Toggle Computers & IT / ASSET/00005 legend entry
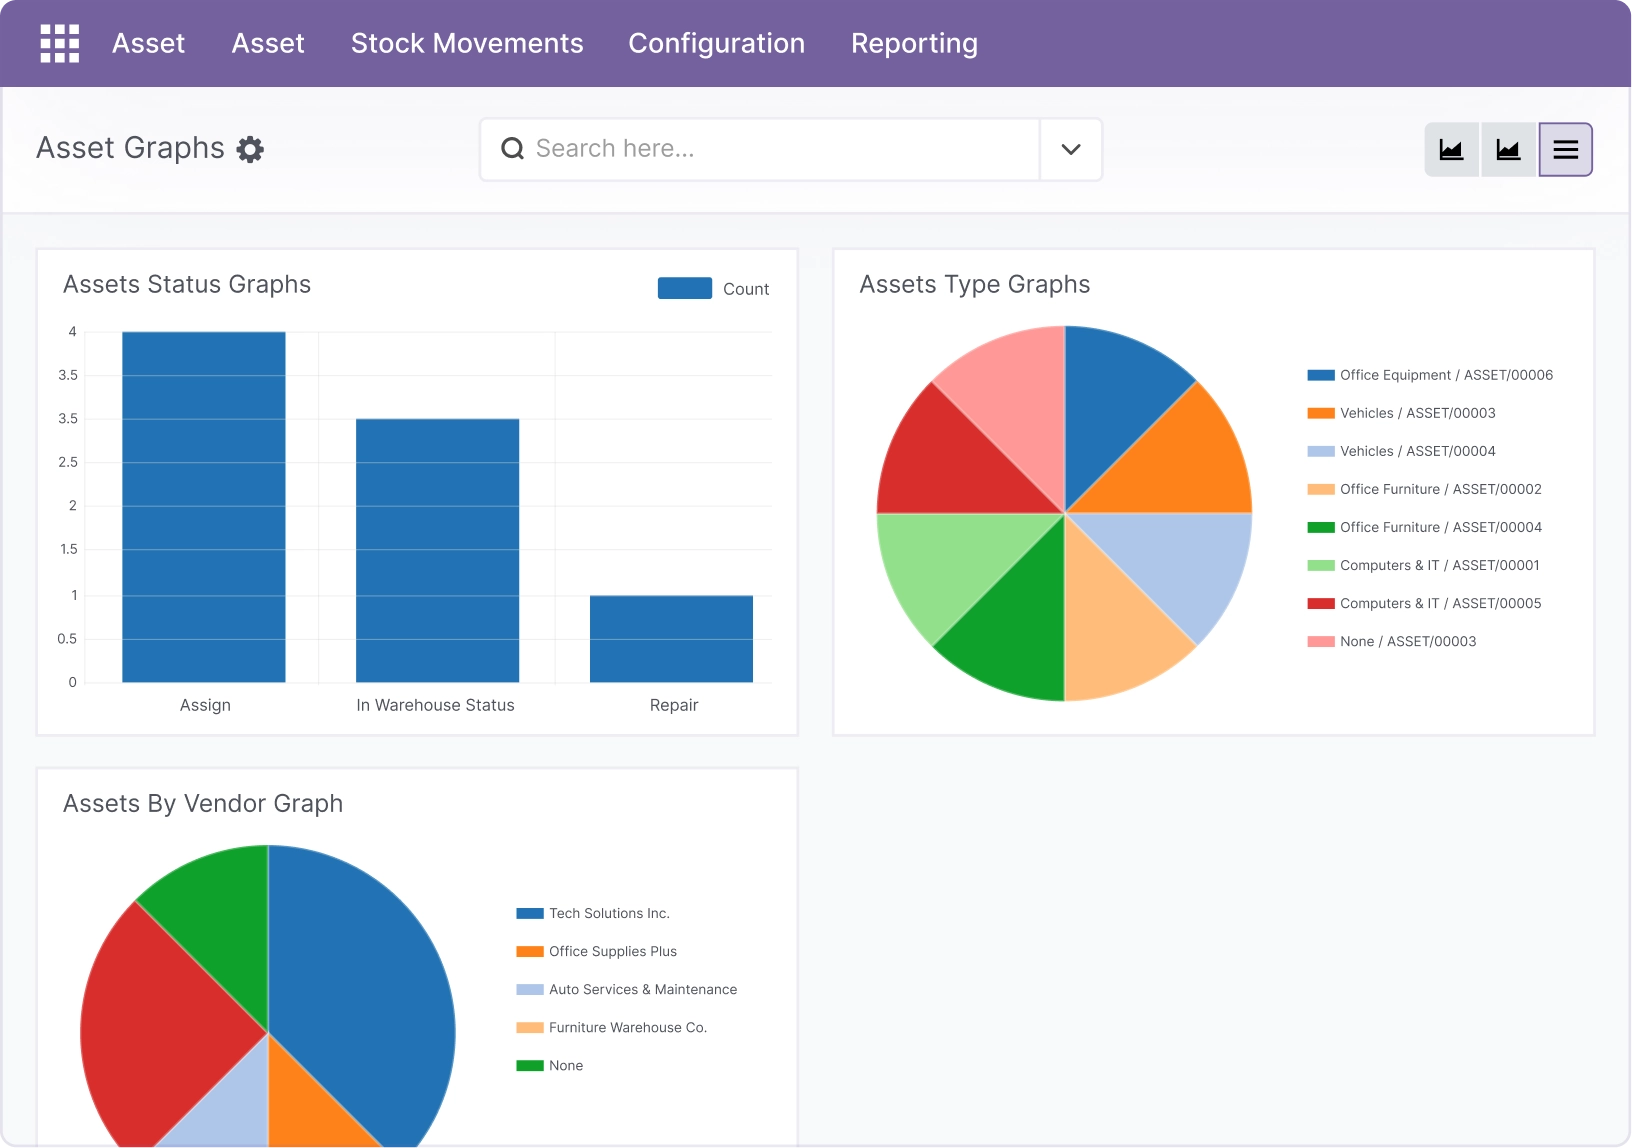Screen dimensions: 1632x1148 click(1424, 603)
